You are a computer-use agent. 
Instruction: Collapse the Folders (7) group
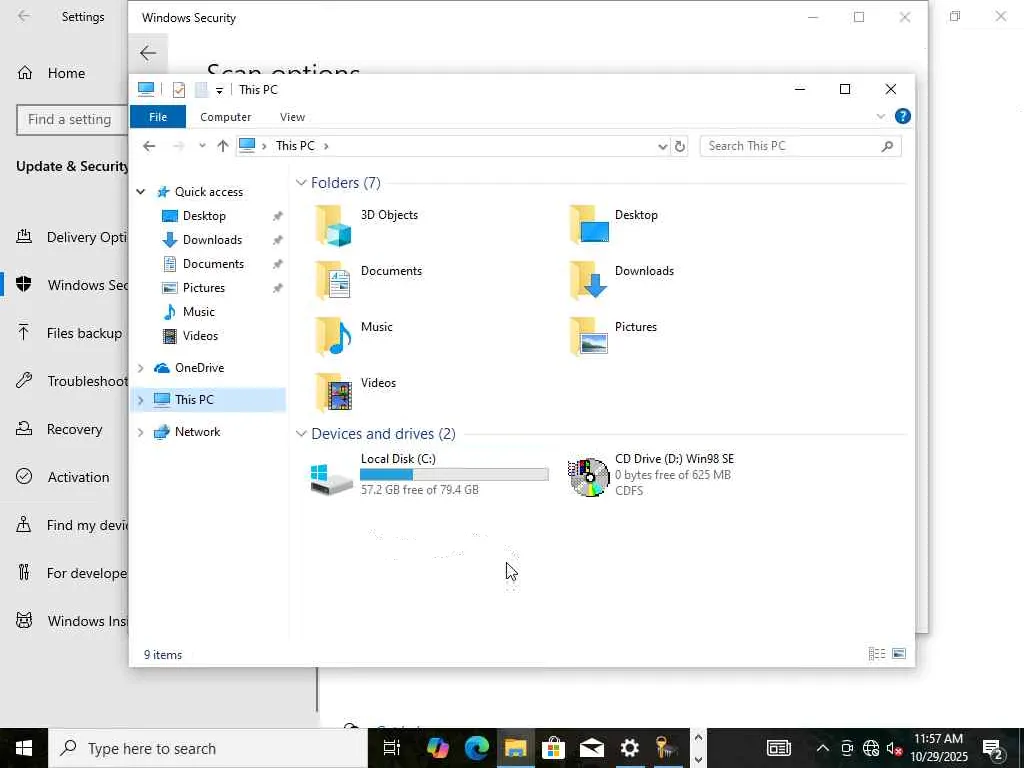coord(301,183)
